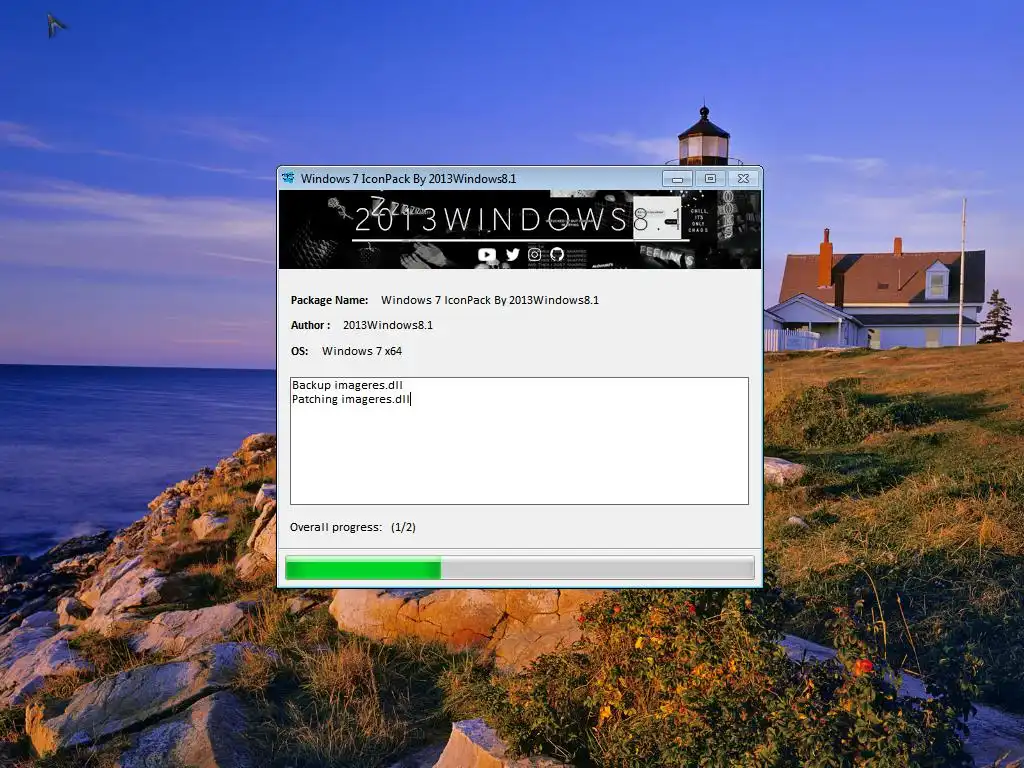Click the green installation progress bar
The image size is (1024, 768).
[520, 568]
